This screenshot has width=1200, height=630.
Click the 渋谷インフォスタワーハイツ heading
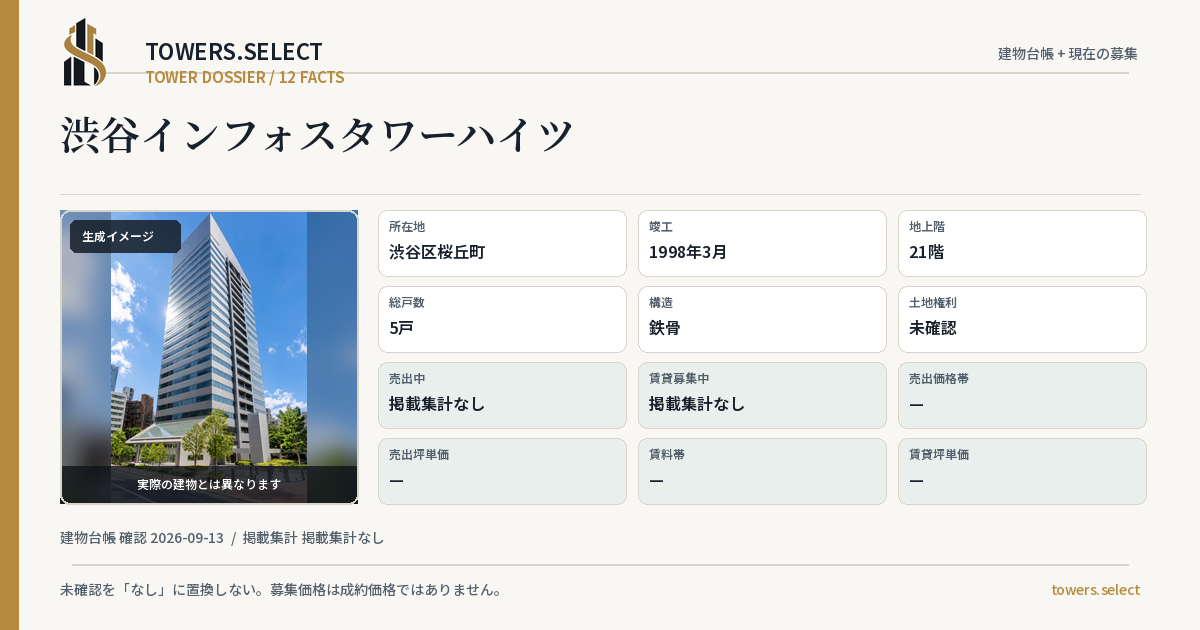click(317, 135)
